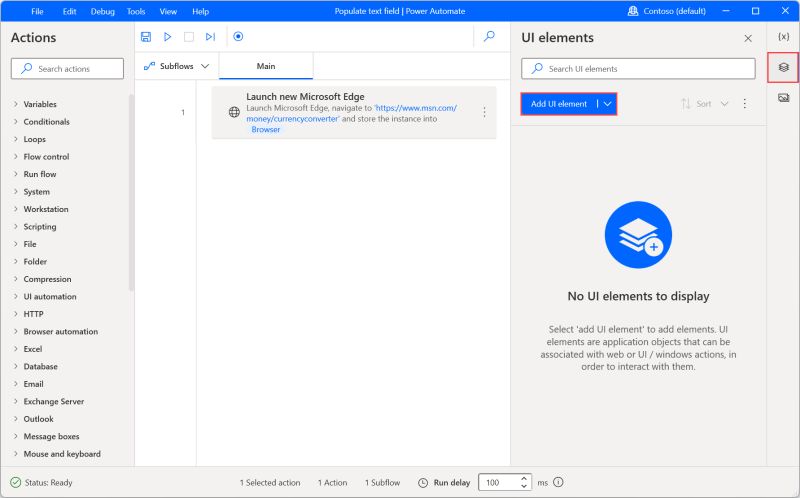Viewport: 800px width, 498px height.
Task: Select the Compression tree item
Action: [x=47, y=279]
